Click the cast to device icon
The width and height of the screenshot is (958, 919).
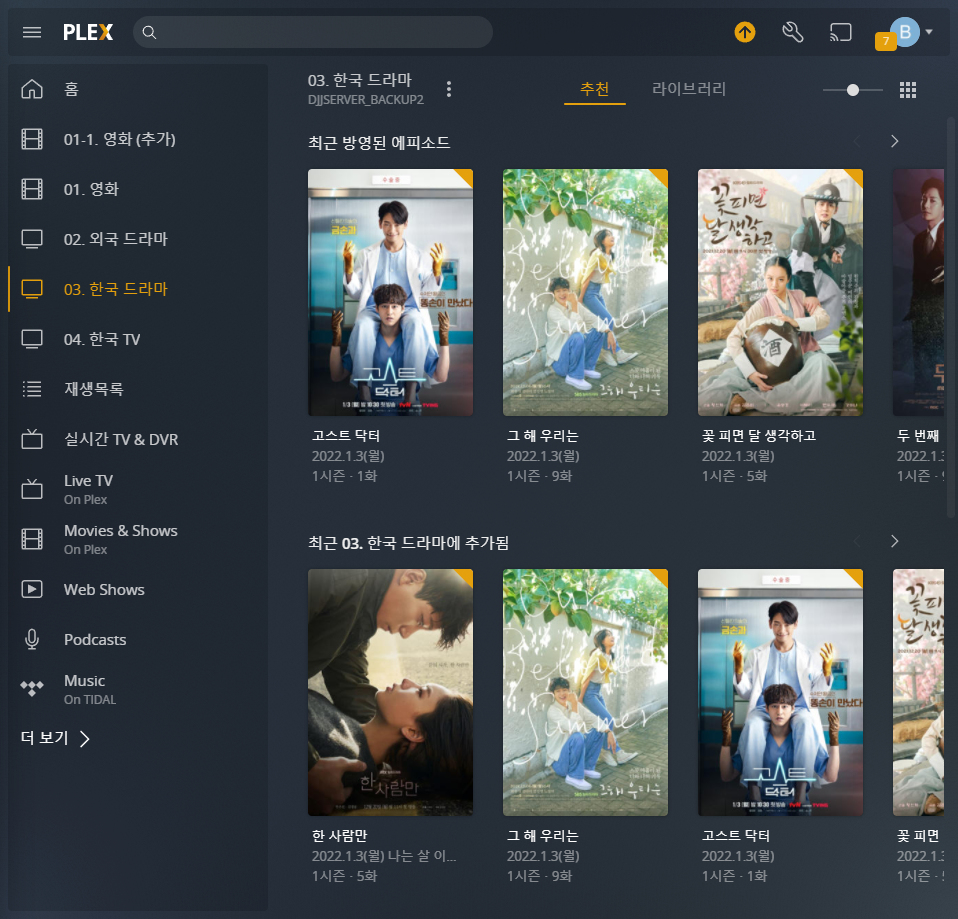(841, 32)
